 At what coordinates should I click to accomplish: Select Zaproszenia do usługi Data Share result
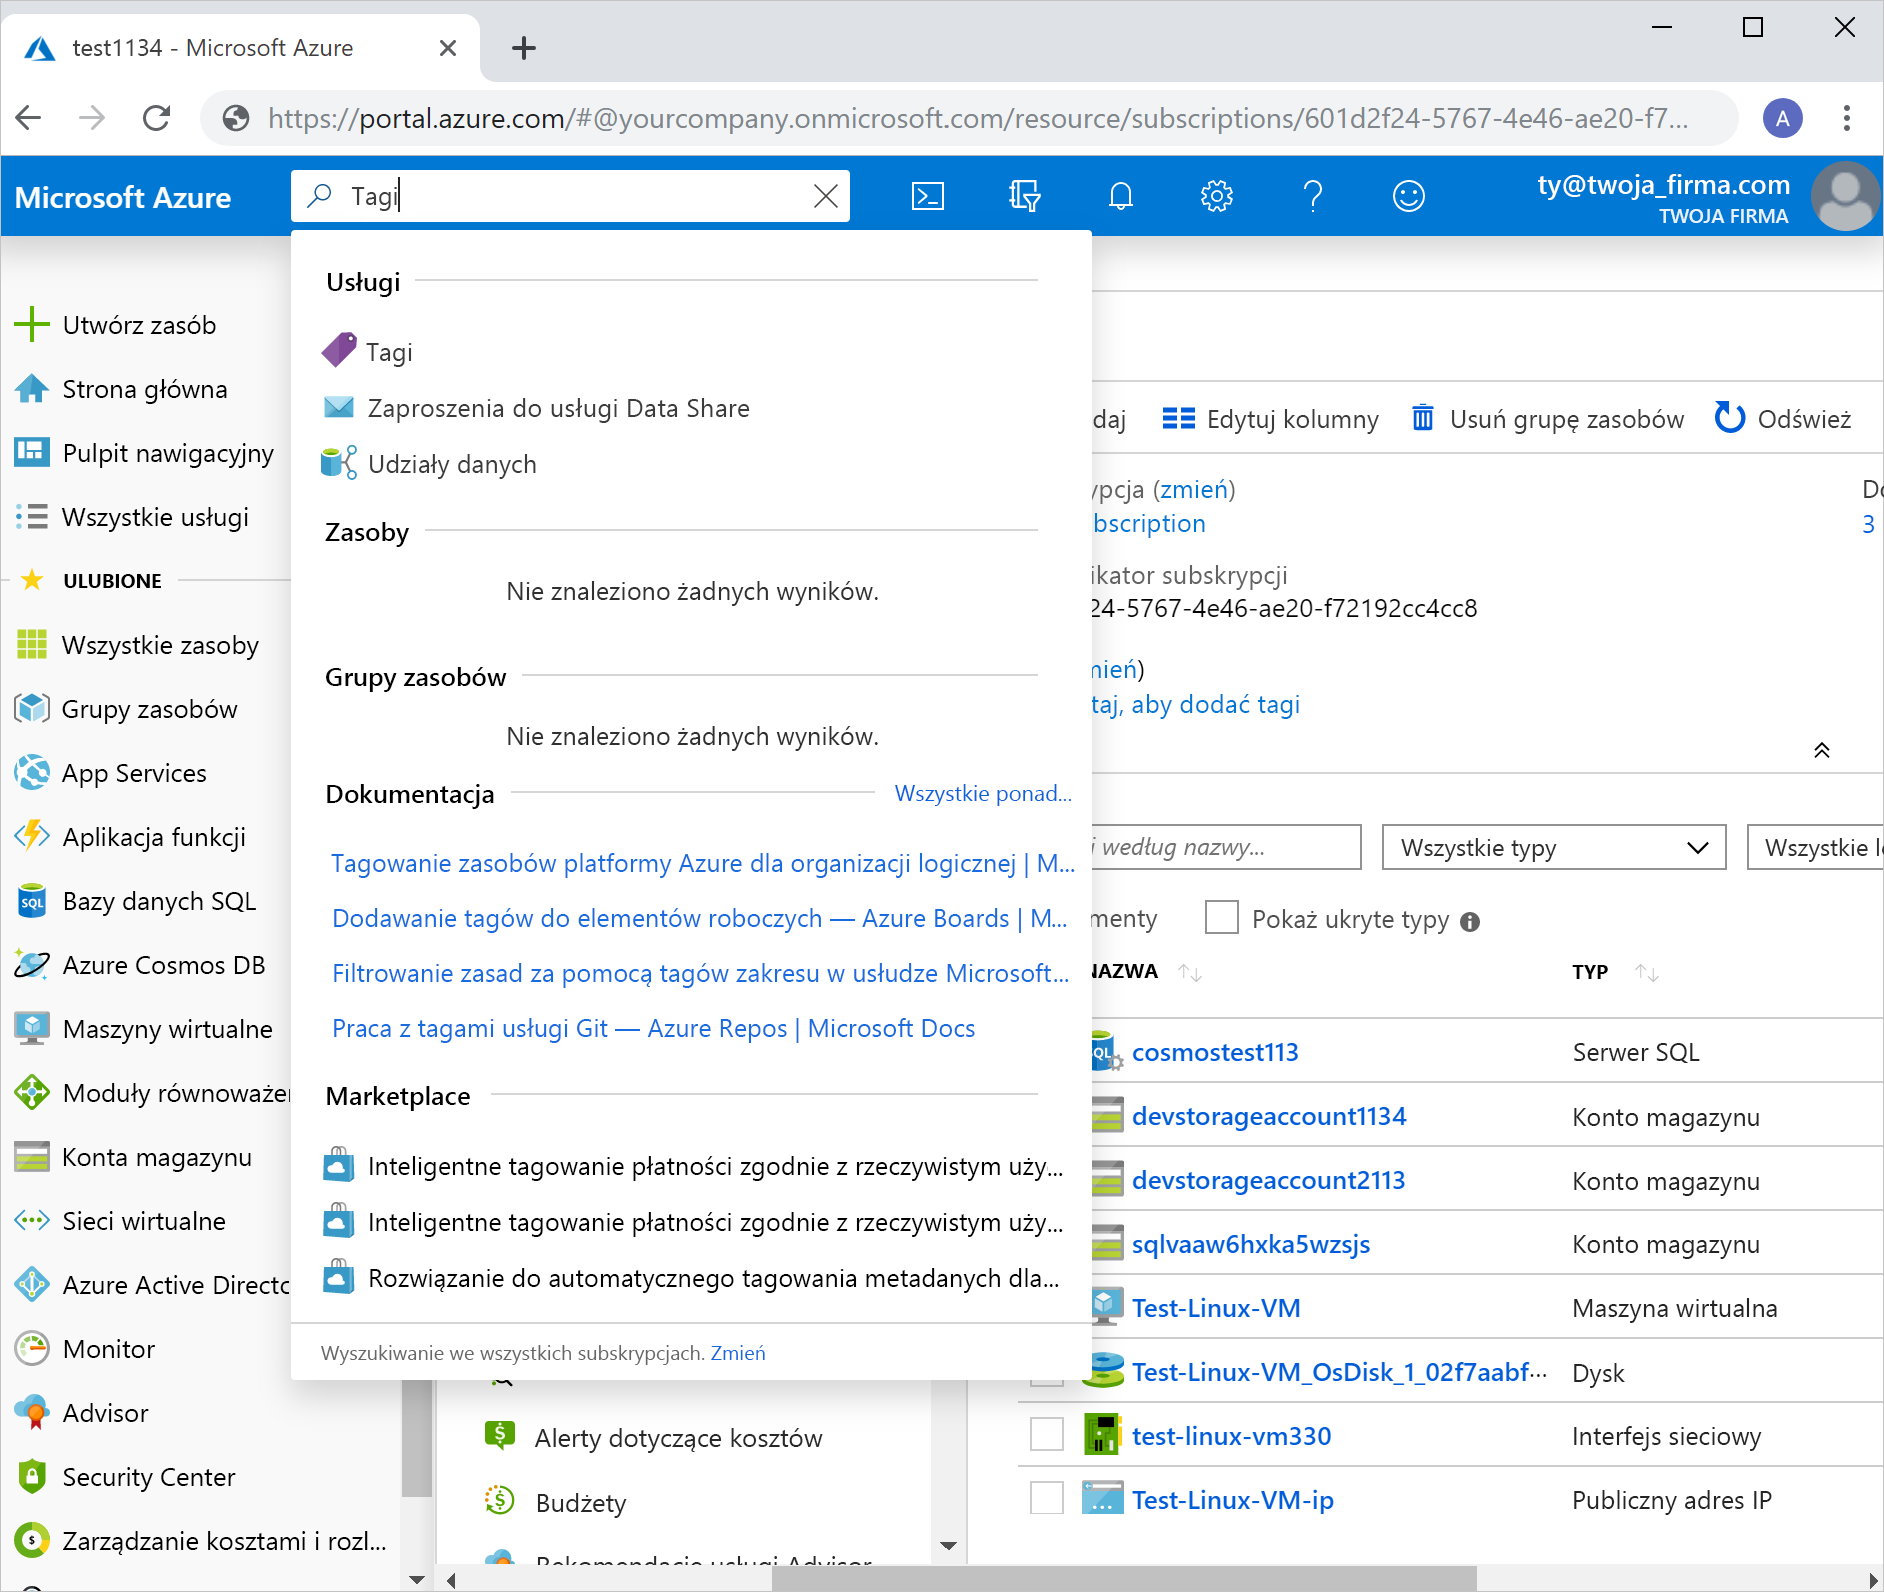(x=536, y=408)
